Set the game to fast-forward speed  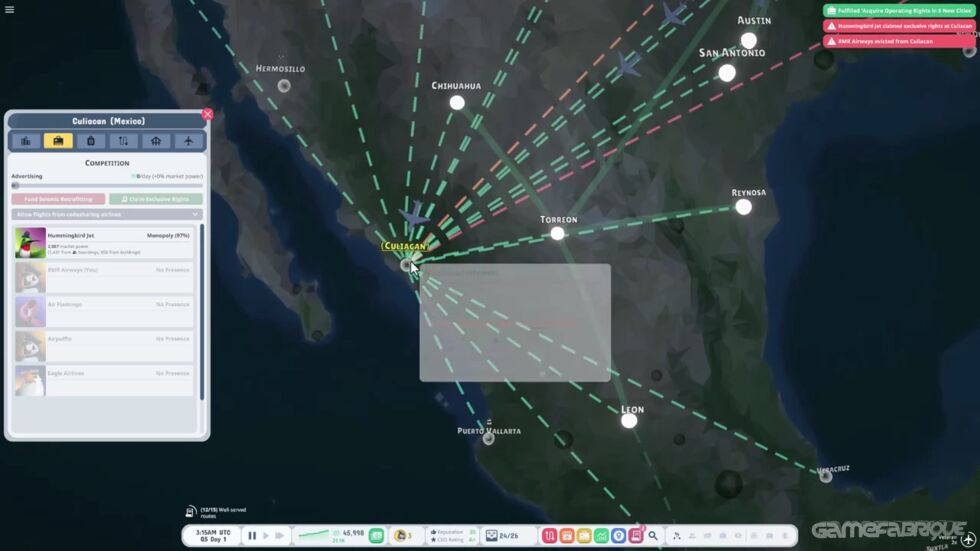279,535
